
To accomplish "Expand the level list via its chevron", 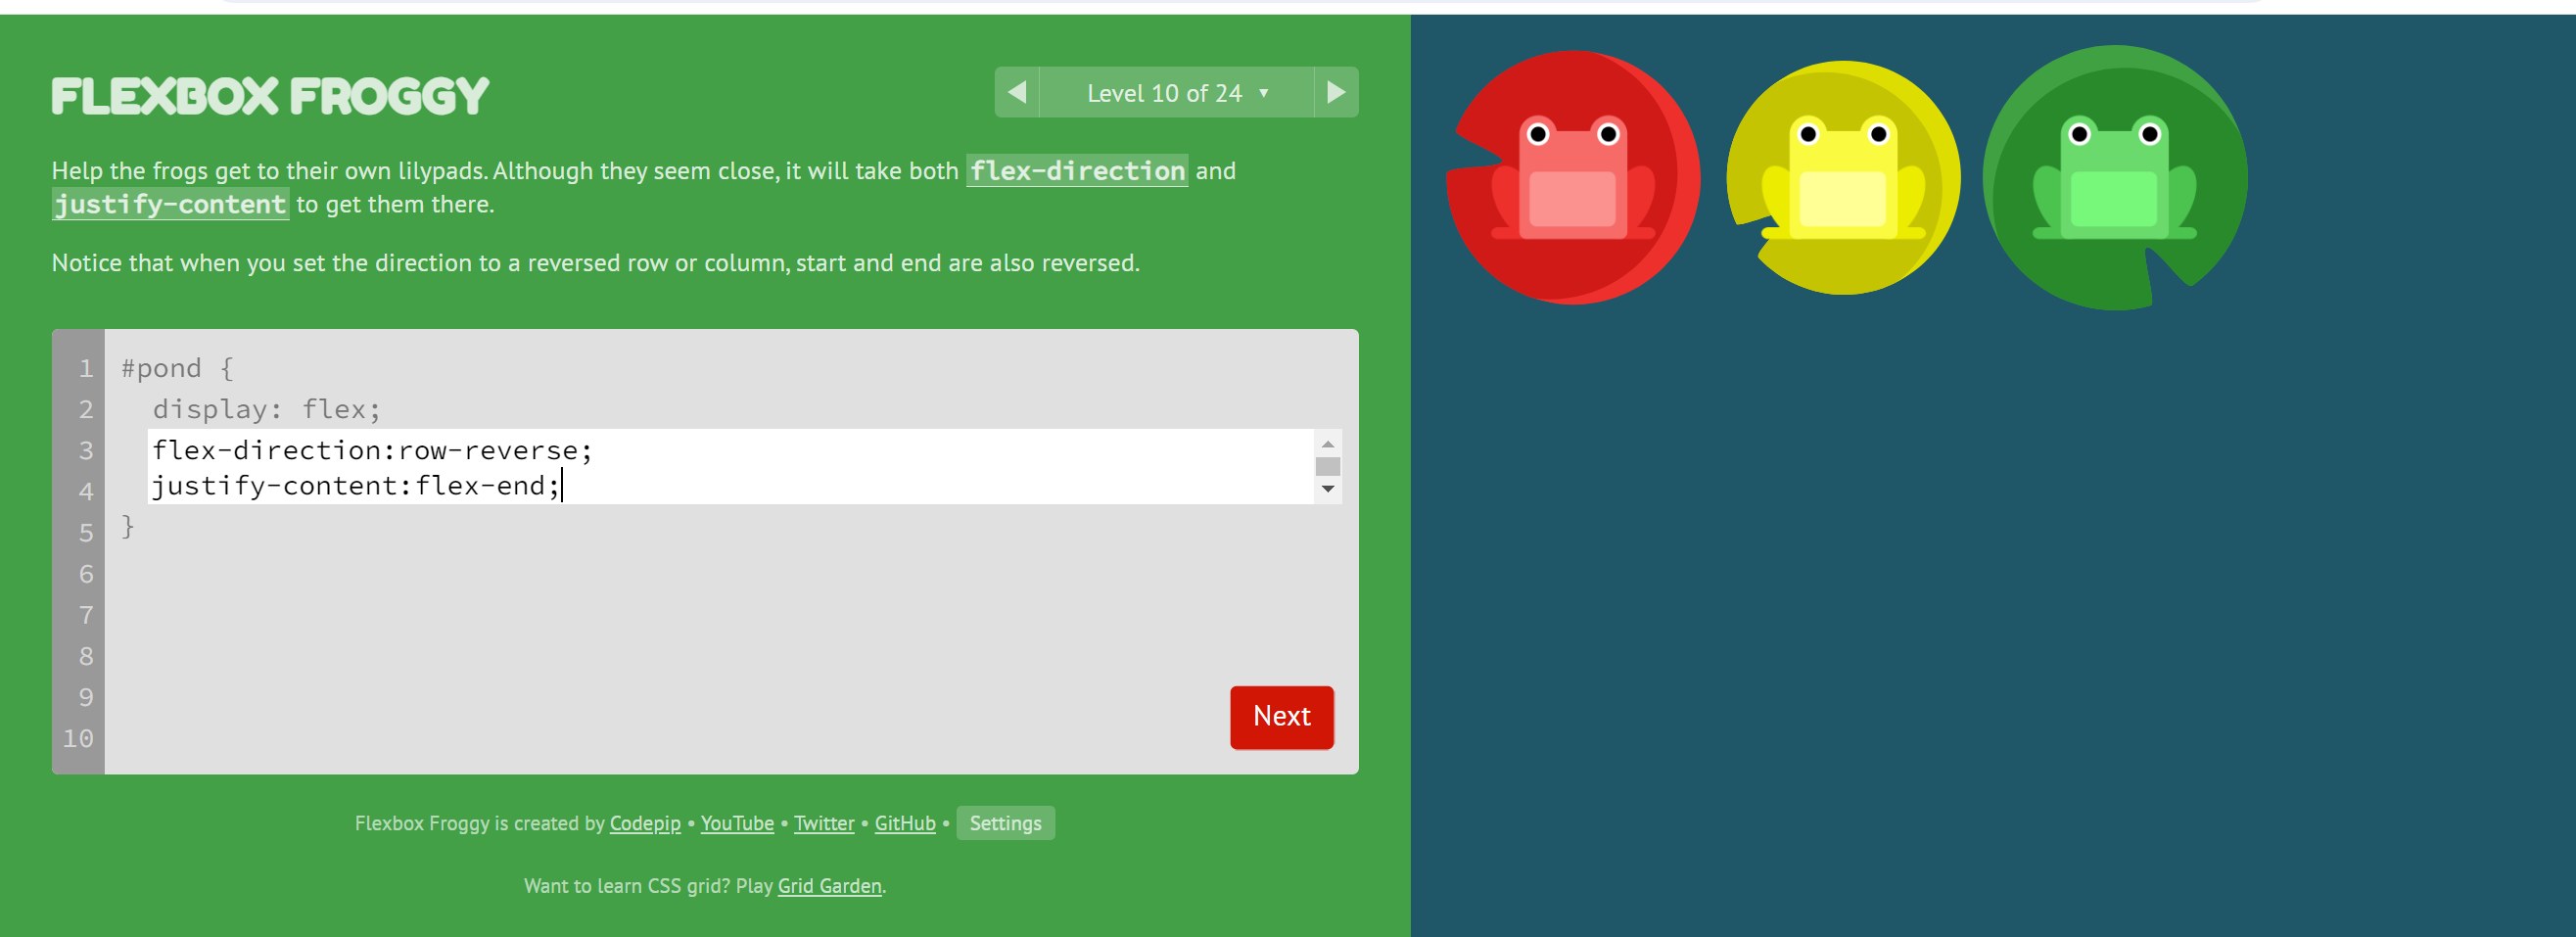I will (x=1262, y=93).
